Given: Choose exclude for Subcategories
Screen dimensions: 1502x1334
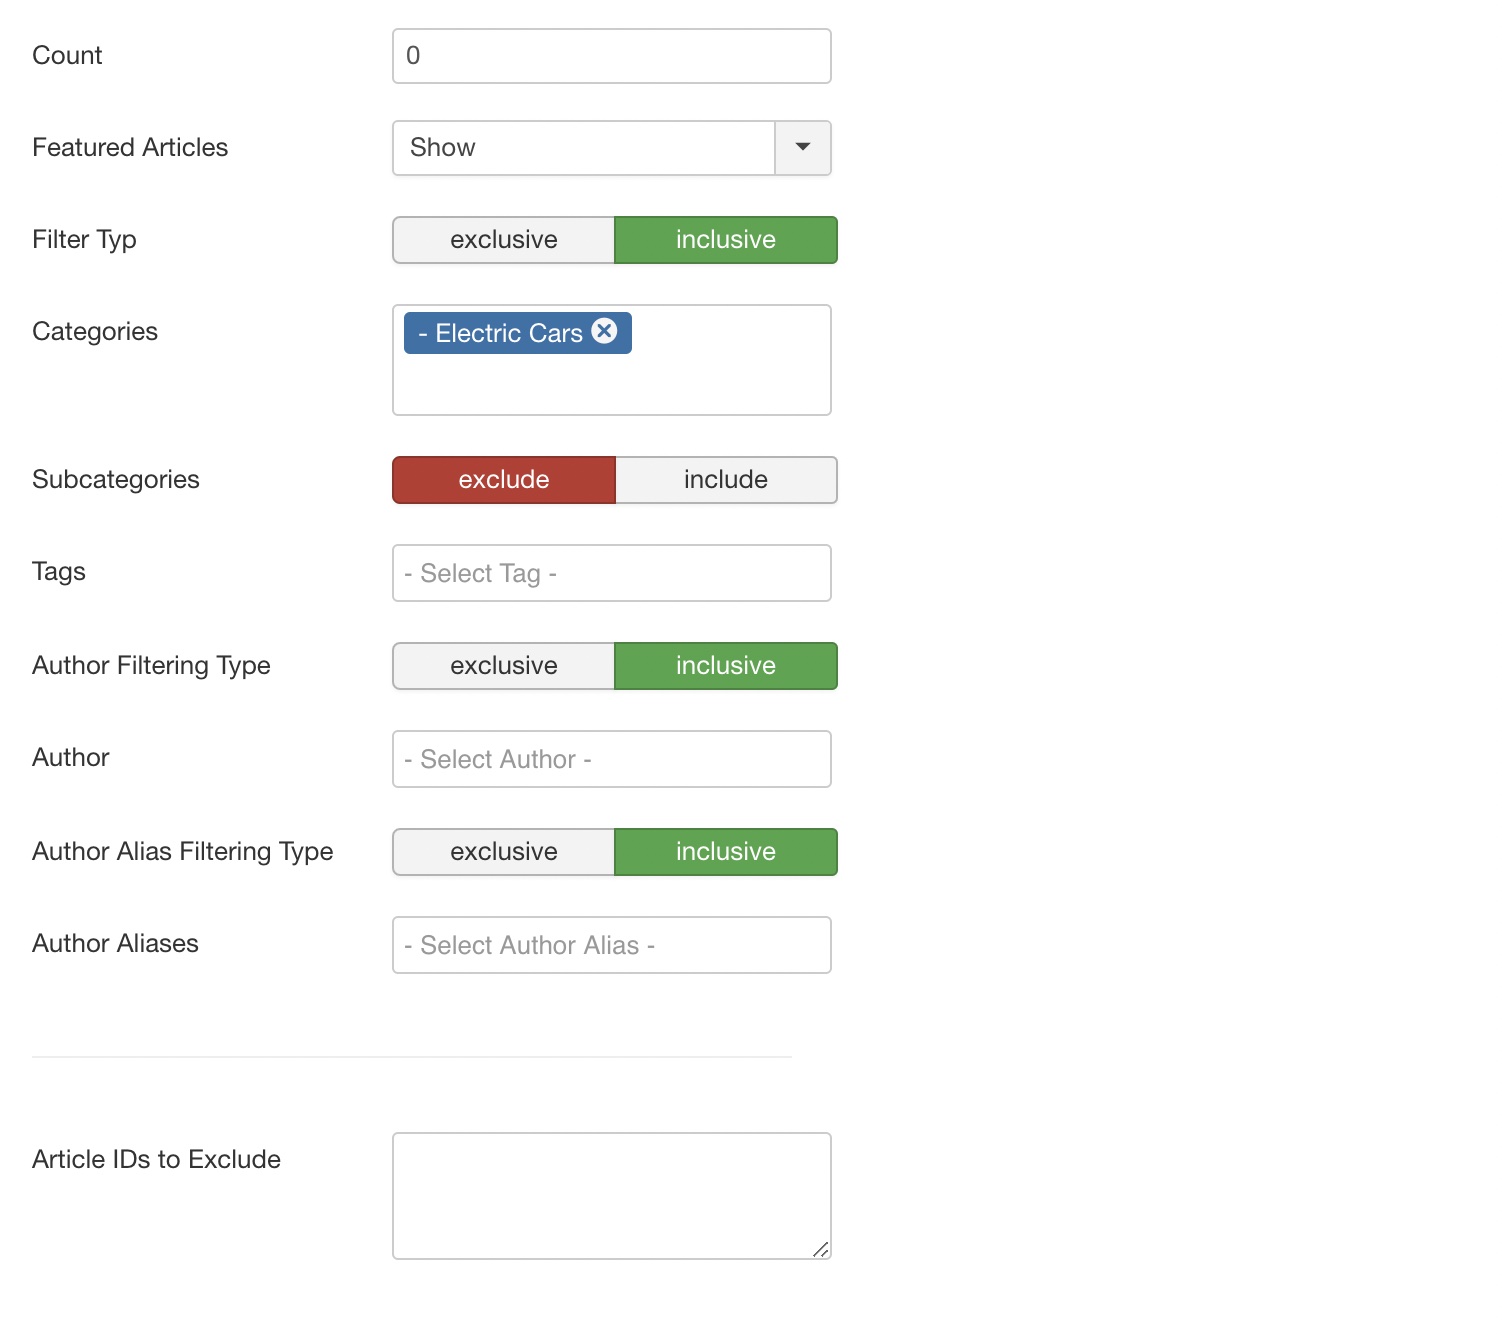Looking at the screenshot, I should pos(504,480).
